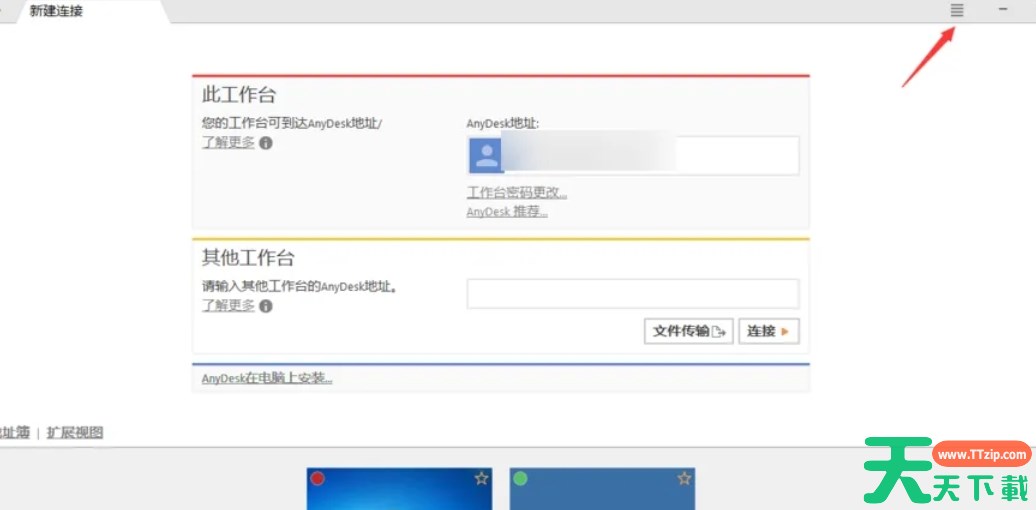
Task: Click the info icon under 此工作台
Action: pos(266,143)
